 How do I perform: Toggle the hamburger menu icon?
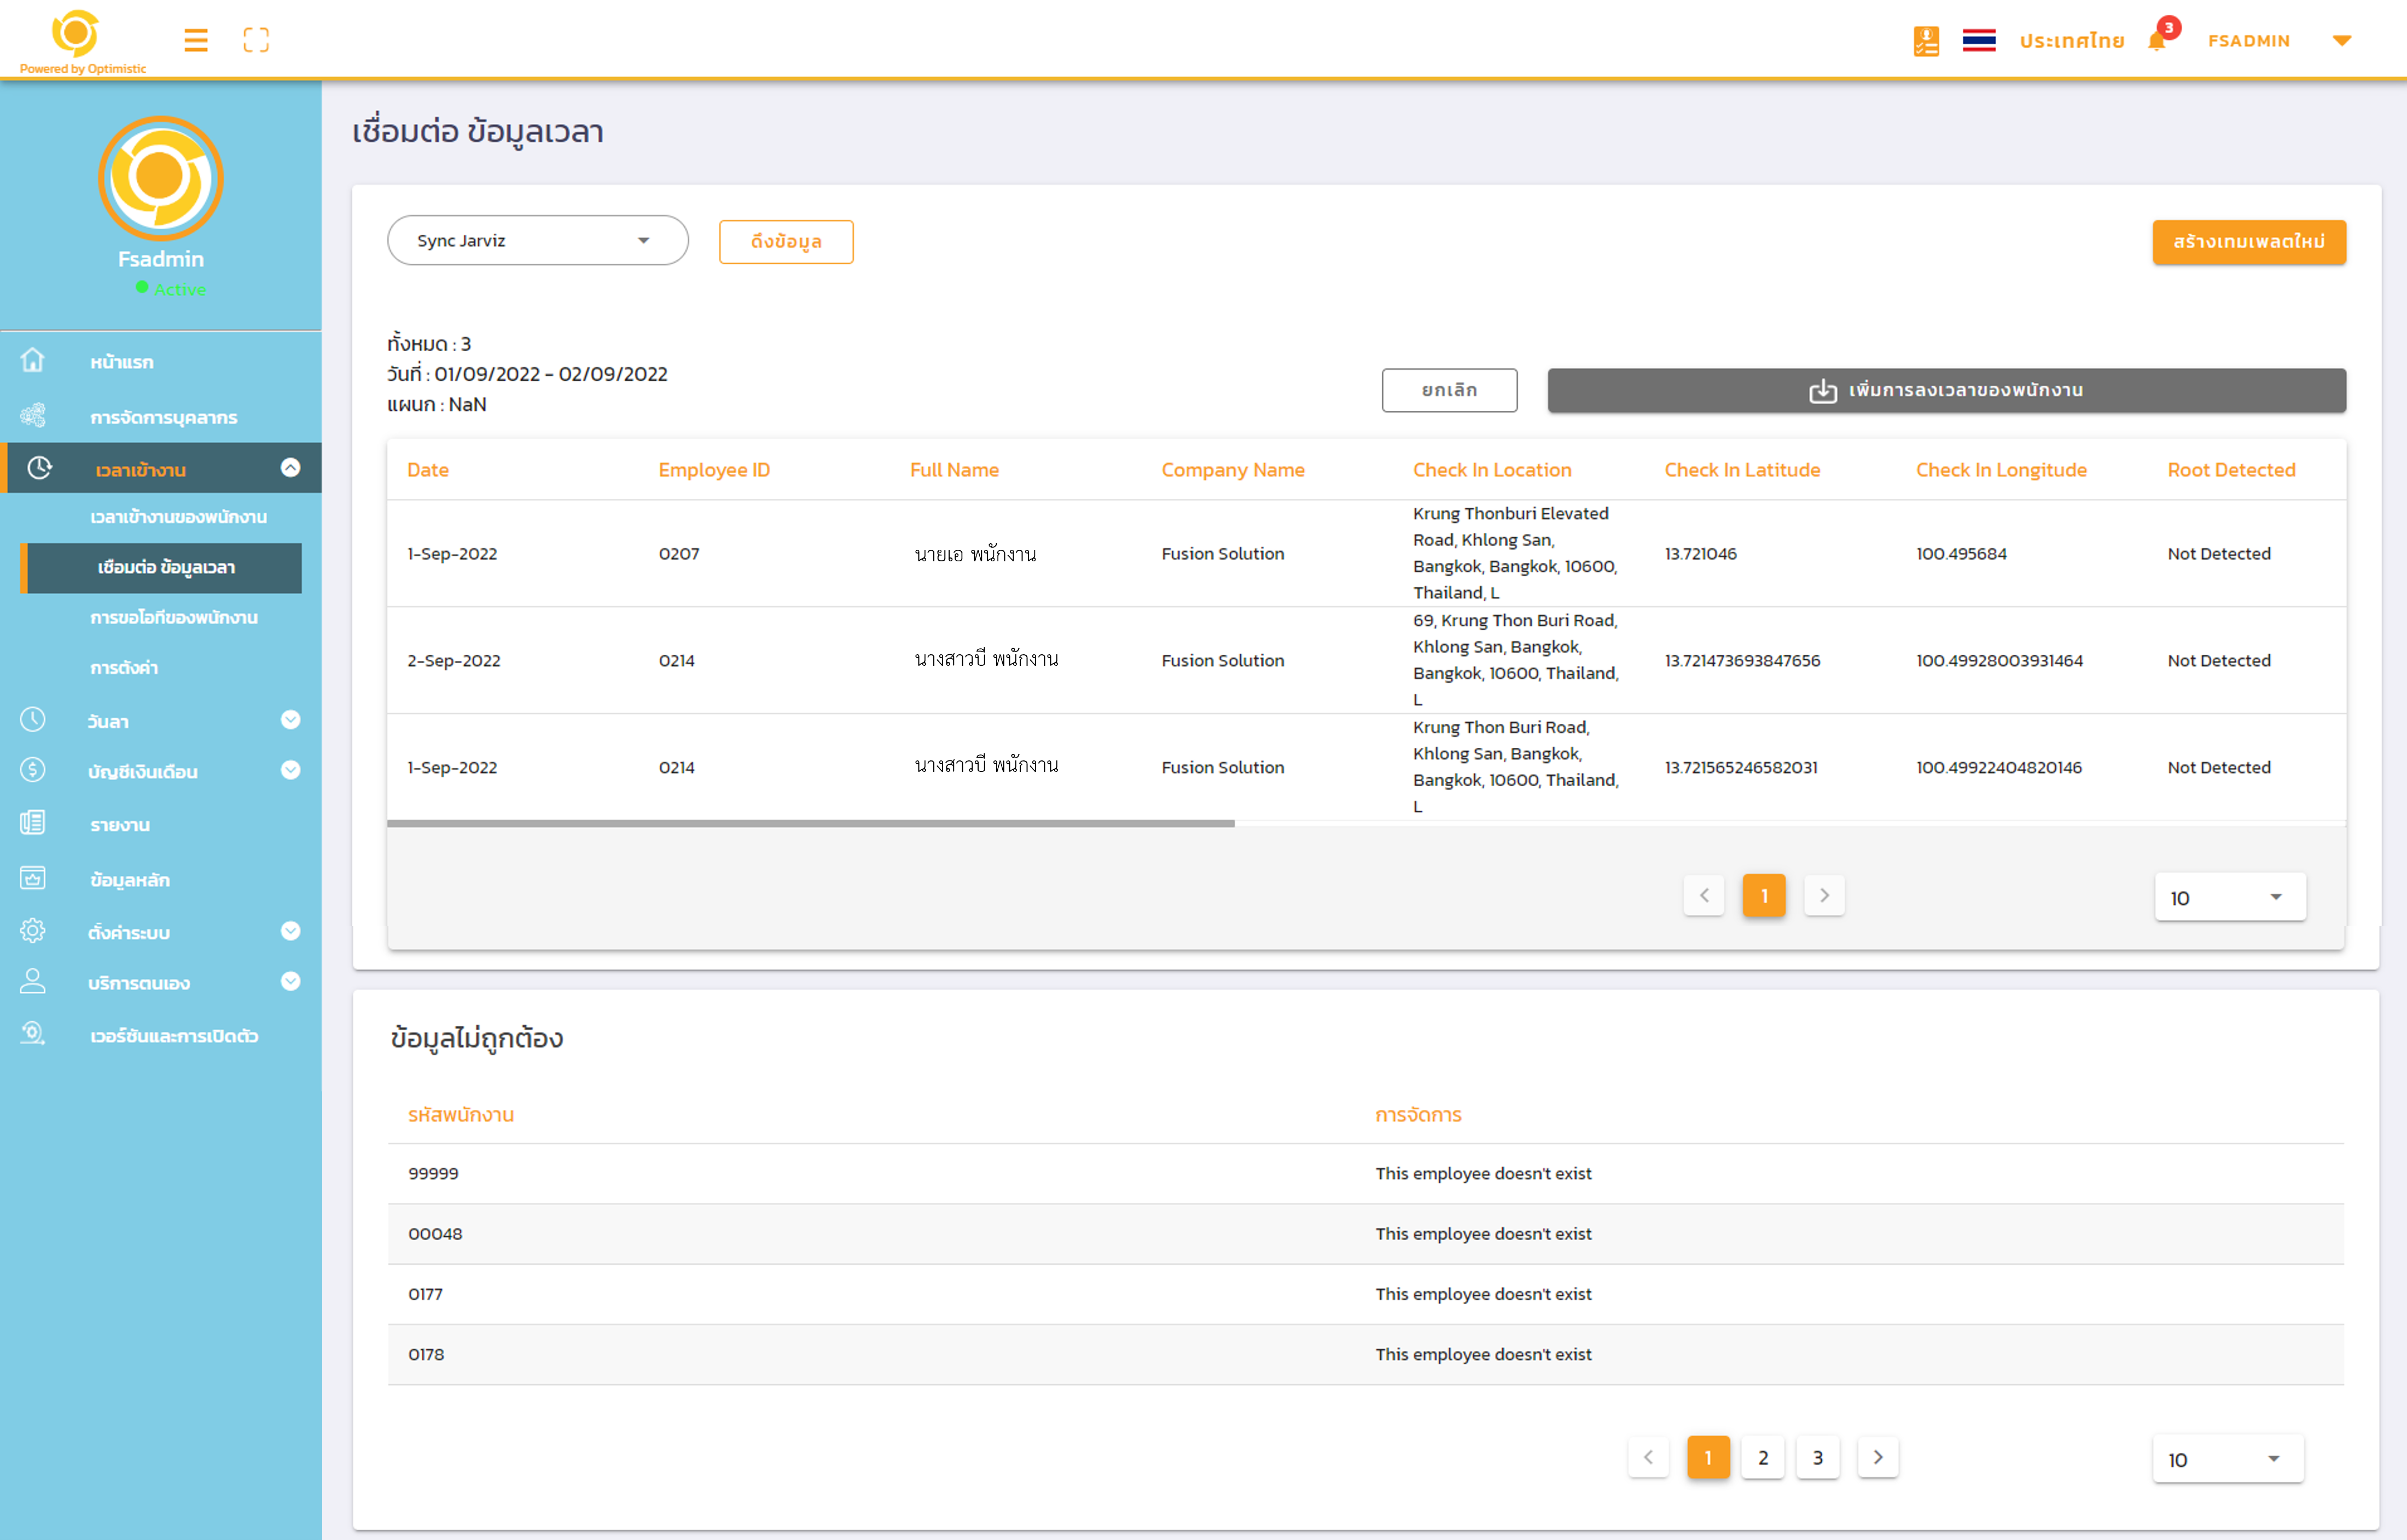[196, 40]
